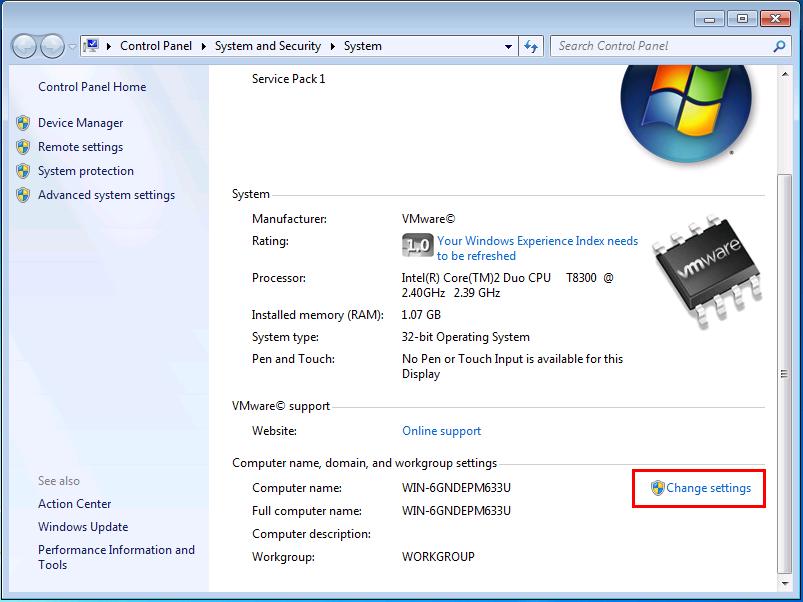Click the Refresh button
This screenshot has width=803, height=602.
pos(531,47)
